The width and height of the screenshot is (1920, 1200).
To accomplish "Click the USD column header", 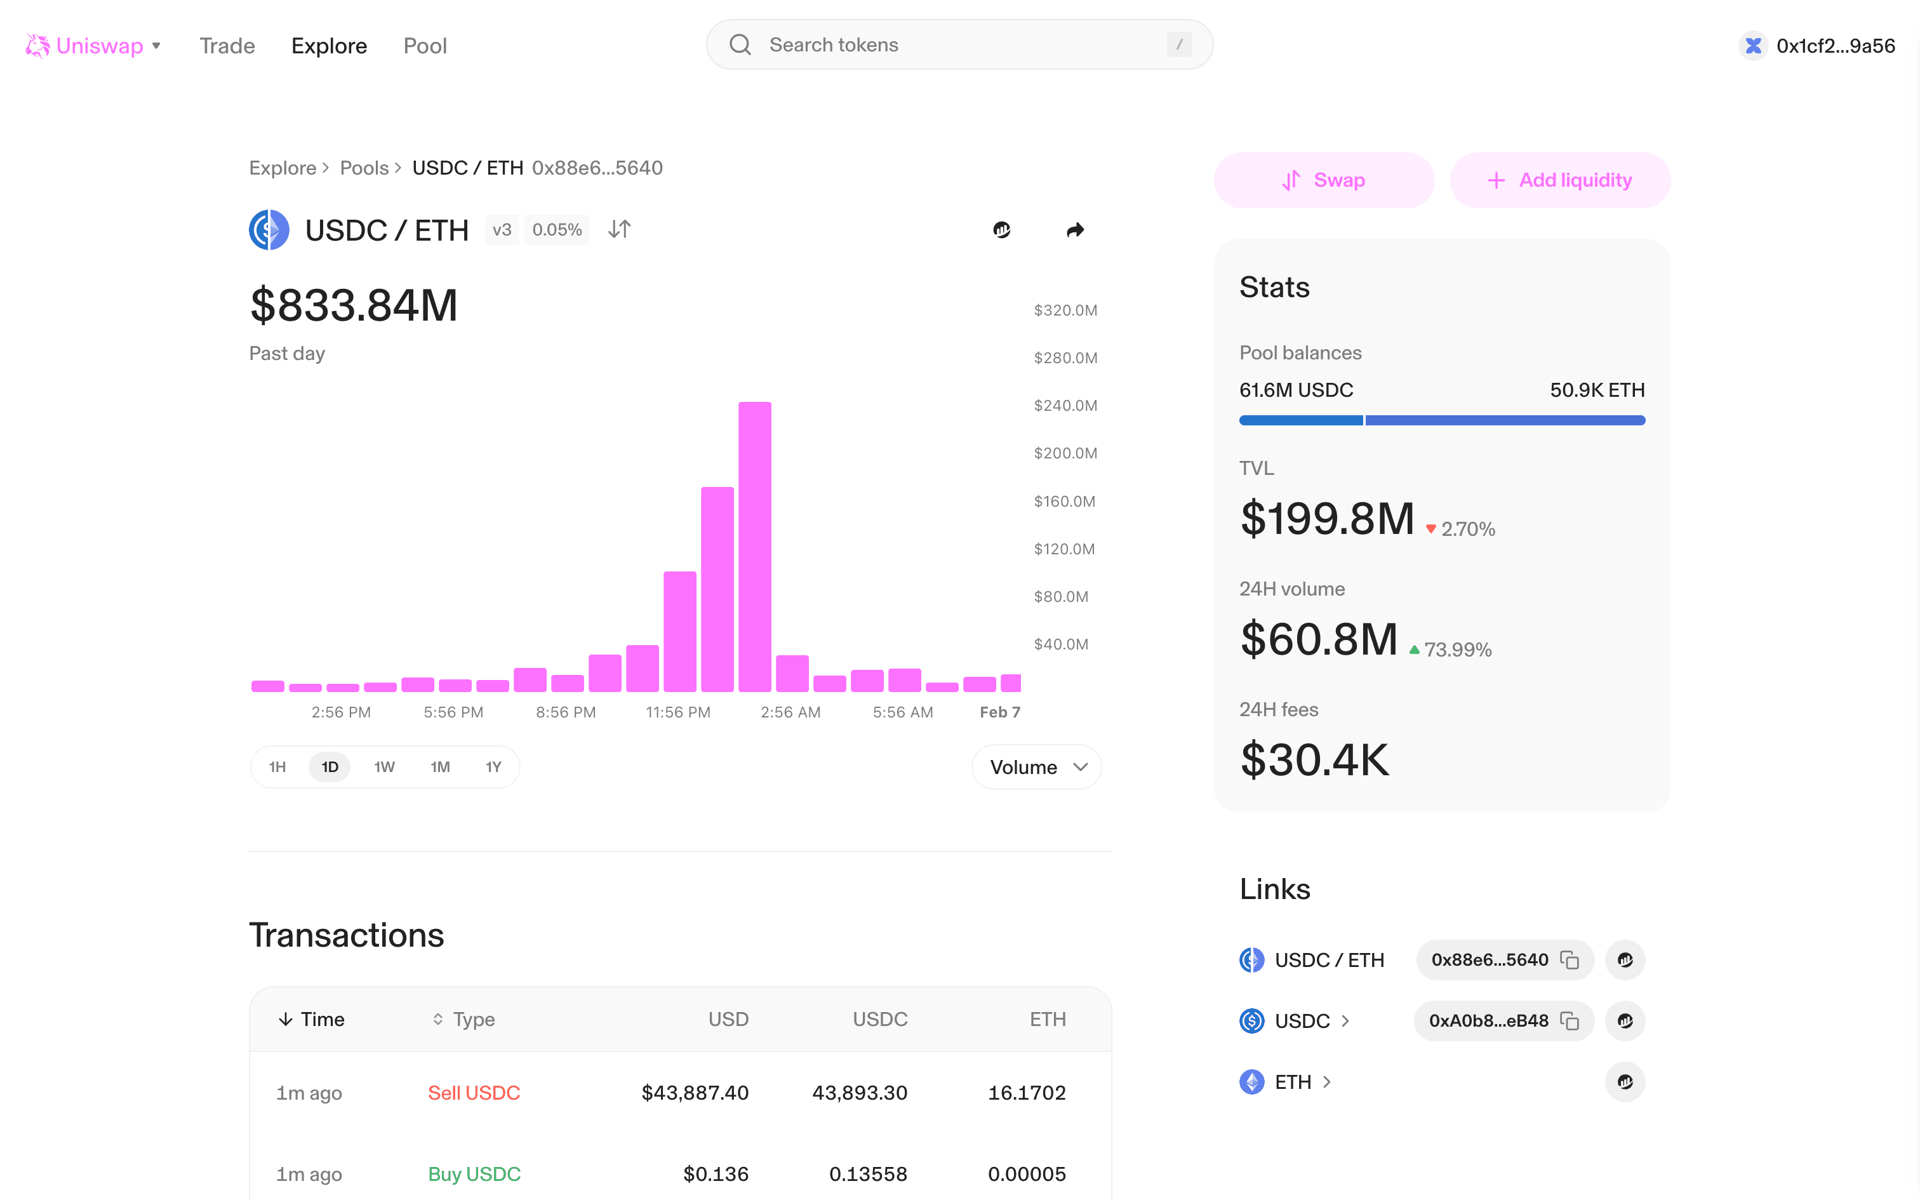I will click(x=728, y=1019).
